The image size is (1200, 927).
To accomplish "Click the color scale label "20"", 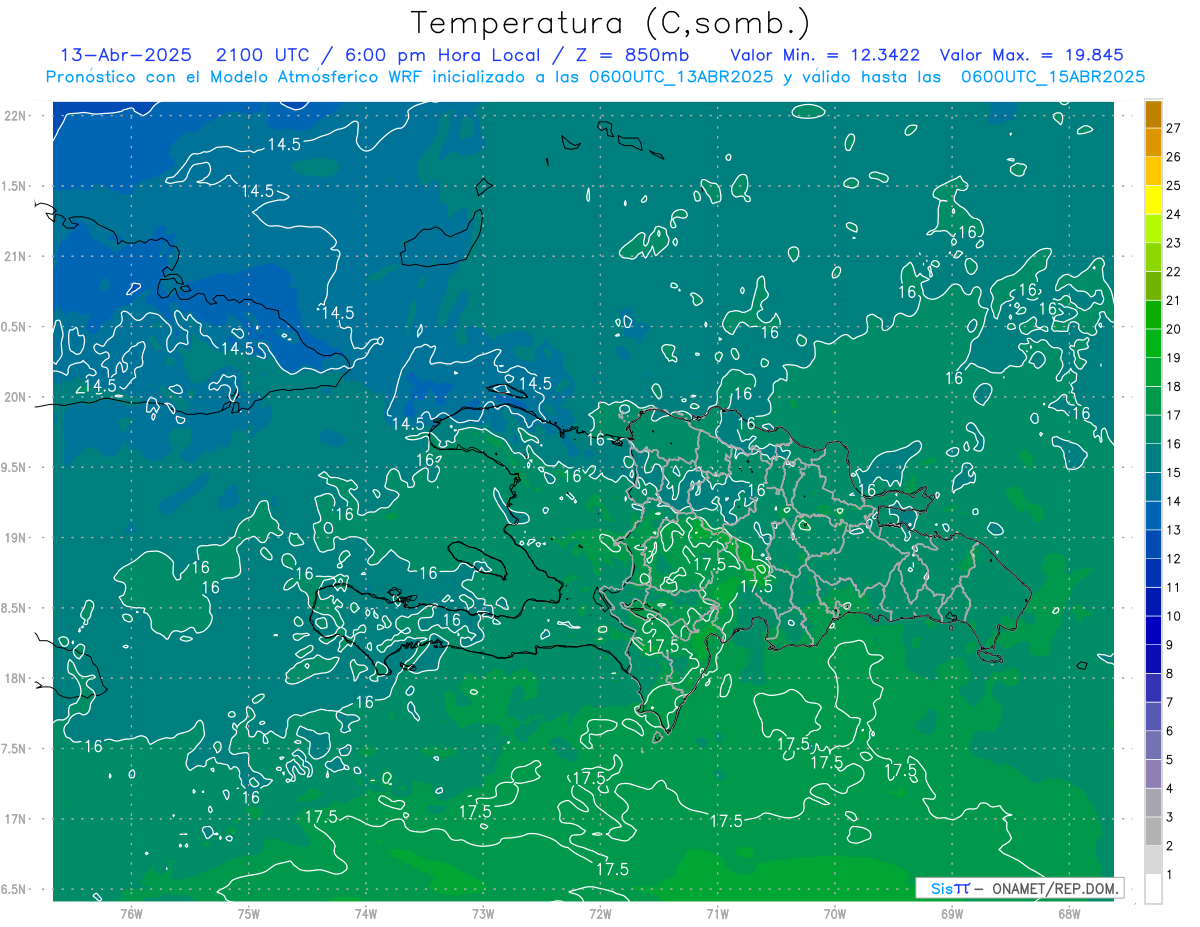I will pyautogui.click(x=1174, y=329).
